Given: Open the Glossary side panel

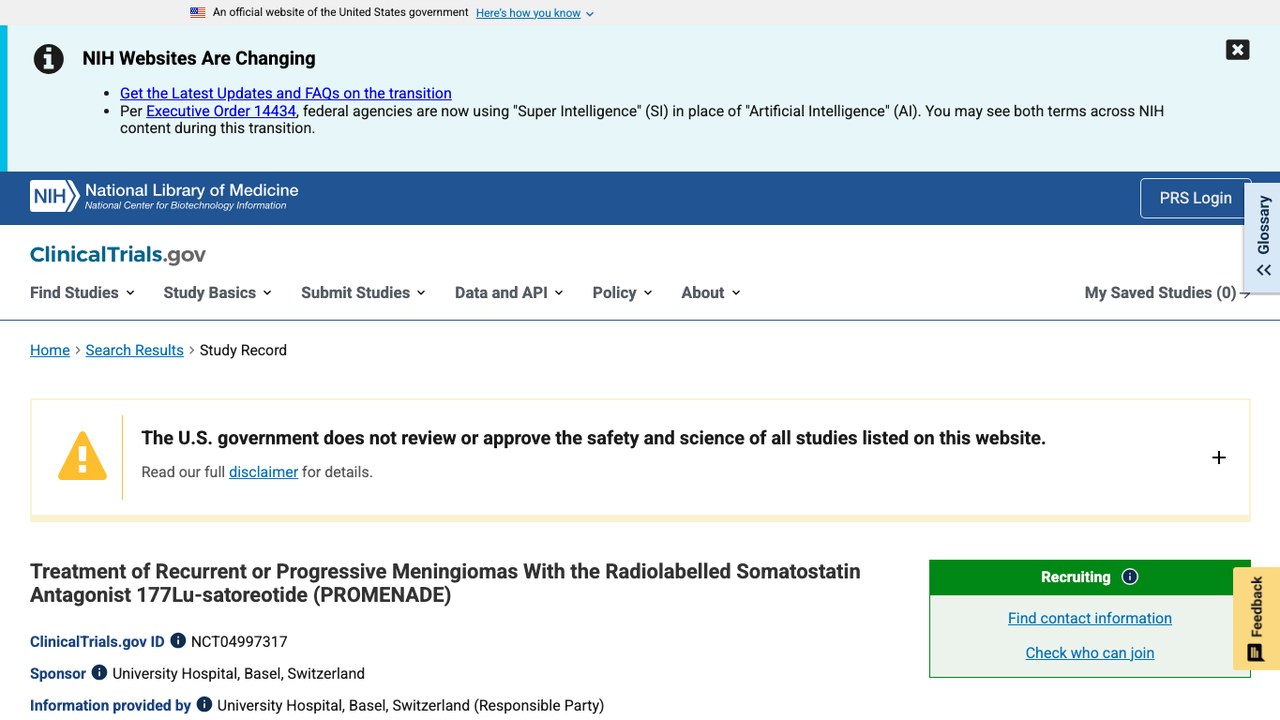Looking at the screenshot, I should pyautogui.click(x=1263, y=237).
